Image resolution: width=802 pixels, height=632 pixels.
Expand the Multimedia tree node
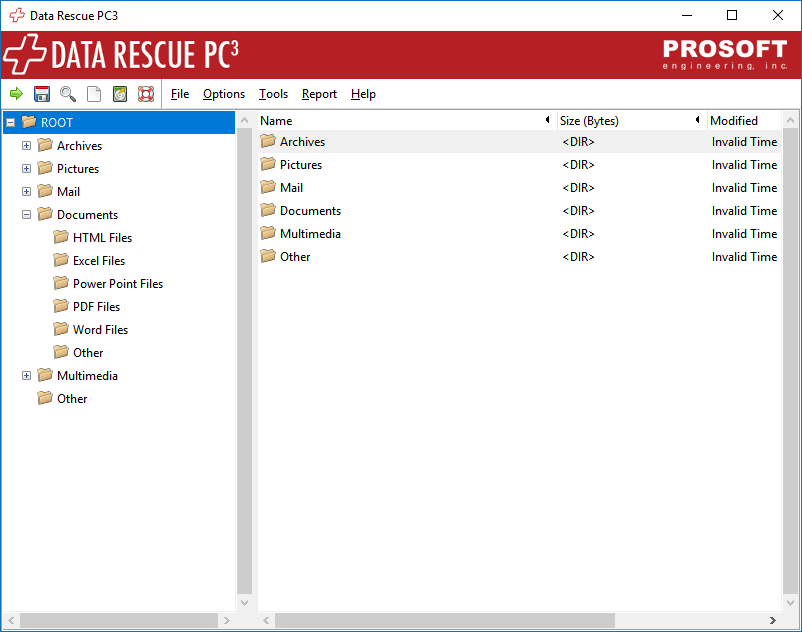click(27, 376)
